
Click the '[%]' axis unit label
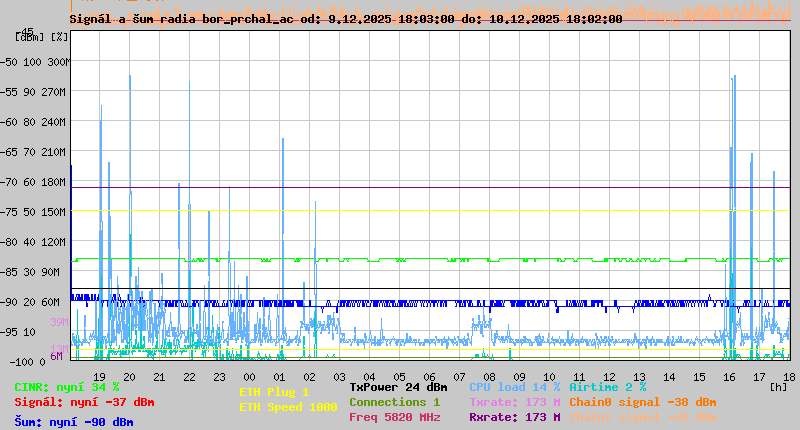coord(60,37)
